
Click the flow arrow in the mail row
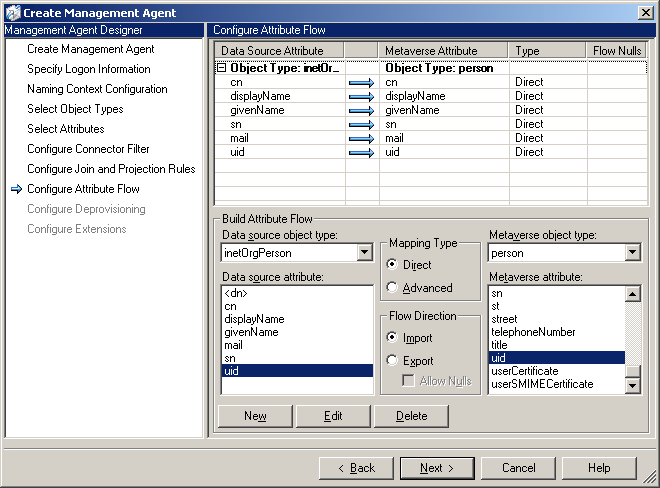pyautogui.click(x=362, y=139)
